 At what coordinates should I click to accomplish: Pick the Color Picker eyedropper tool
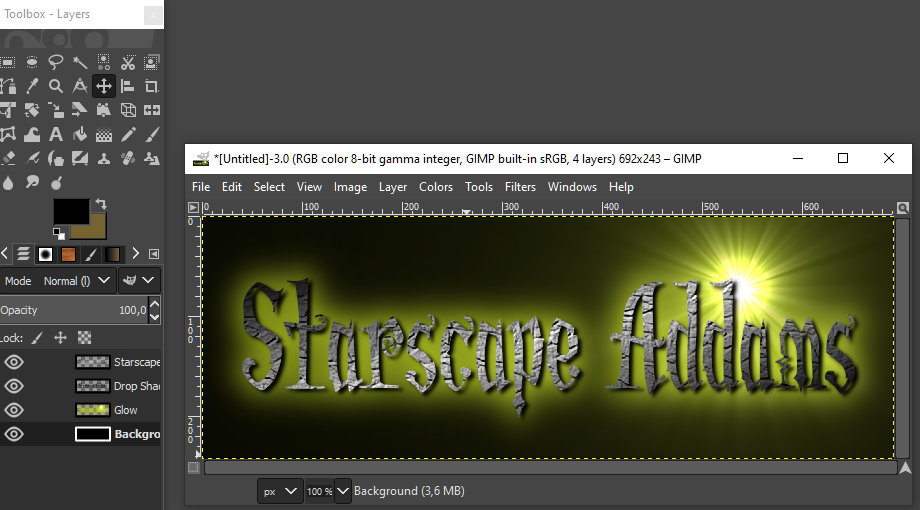click(32, 86)
